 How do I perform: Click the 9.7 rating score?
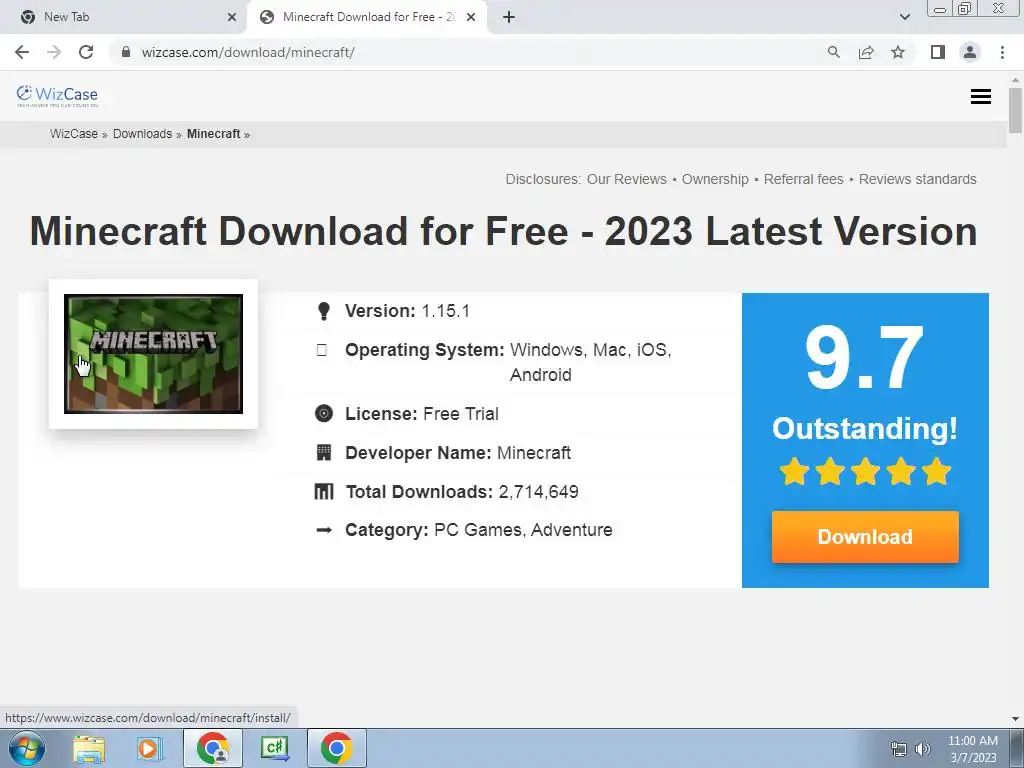click(x=865, y=358)
